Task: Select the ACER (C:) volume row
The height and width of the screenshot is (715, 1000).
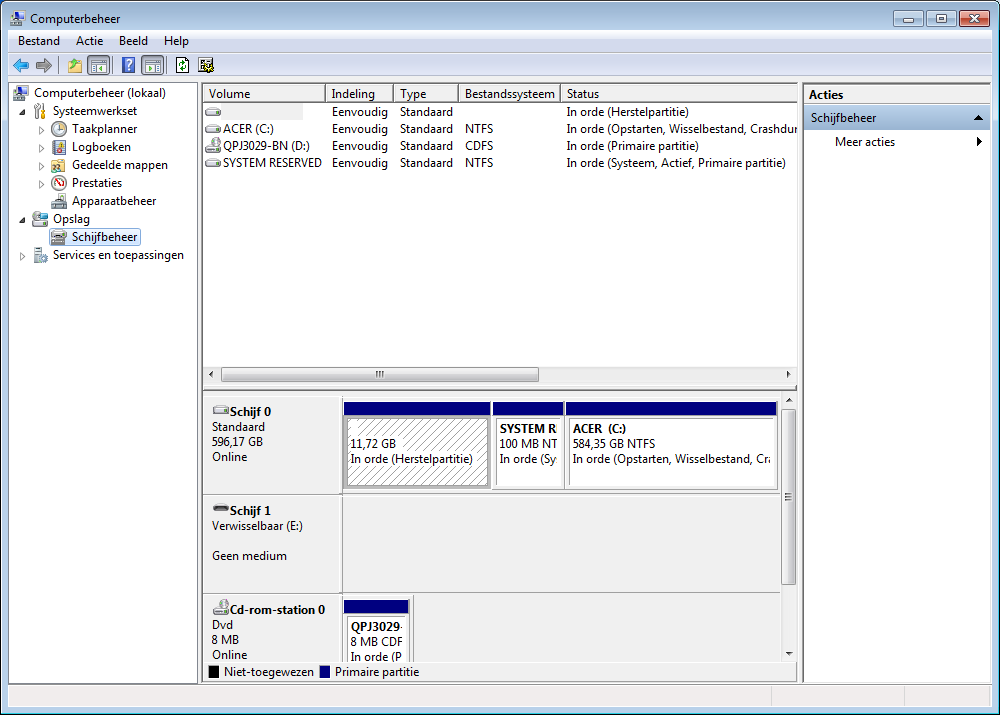Action: pyautogui.click(x=248, y=129)
